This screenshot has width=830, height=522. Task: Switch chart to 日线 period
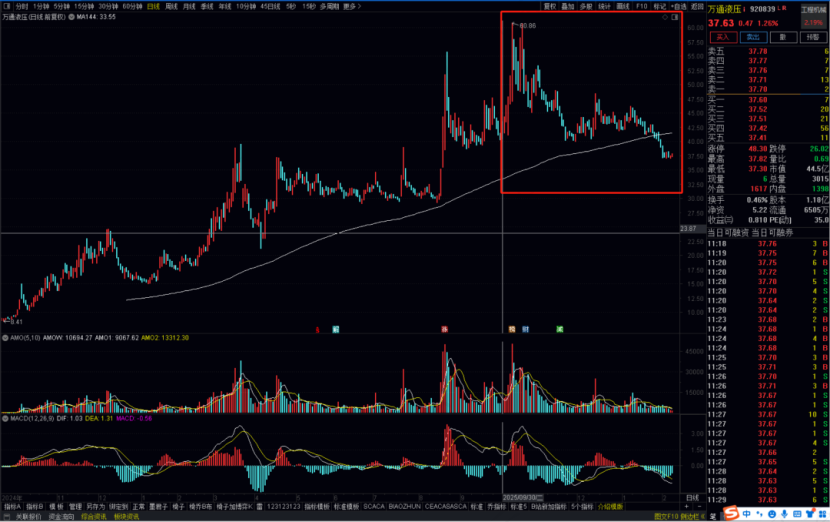click(x=153, y=5)
